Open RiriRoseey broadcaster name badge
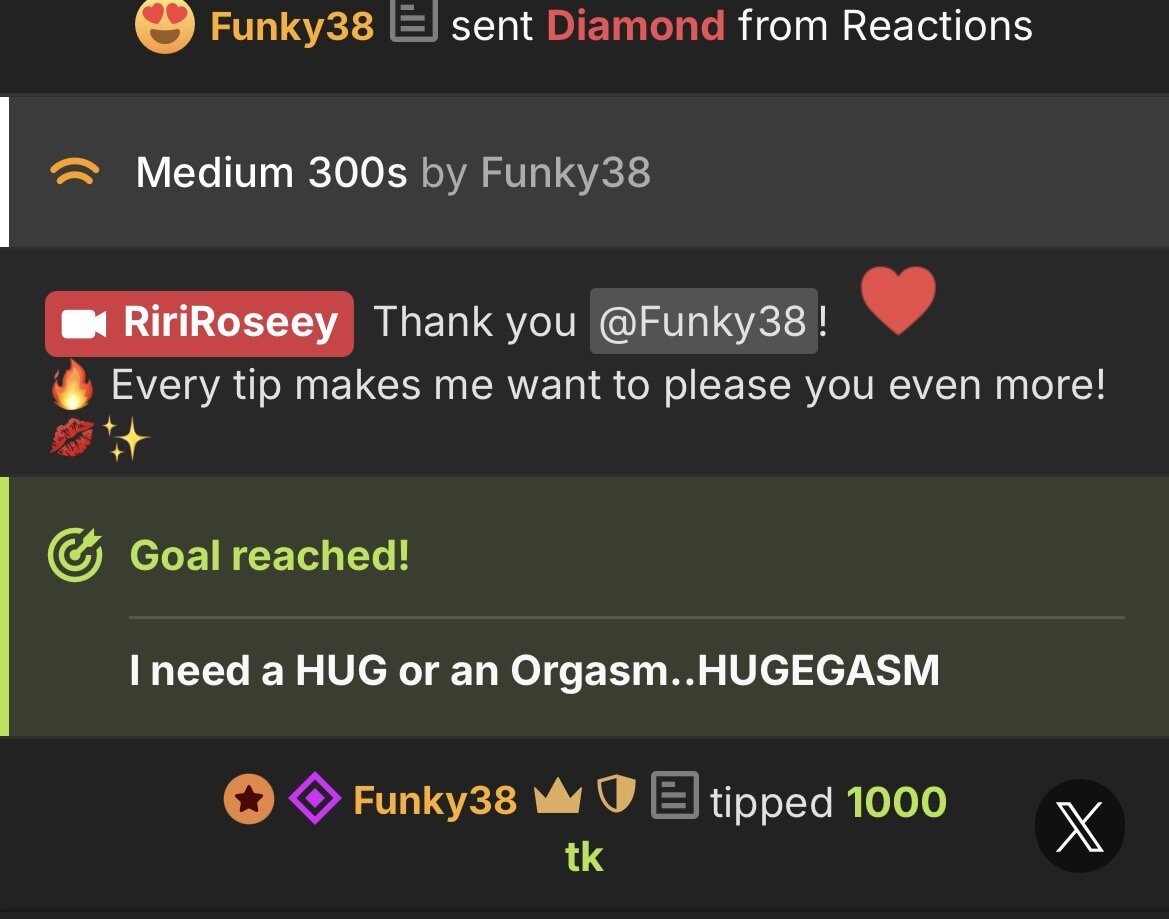Image resolution: width=1169 pixels, height=919 pixels. (199, 323)
